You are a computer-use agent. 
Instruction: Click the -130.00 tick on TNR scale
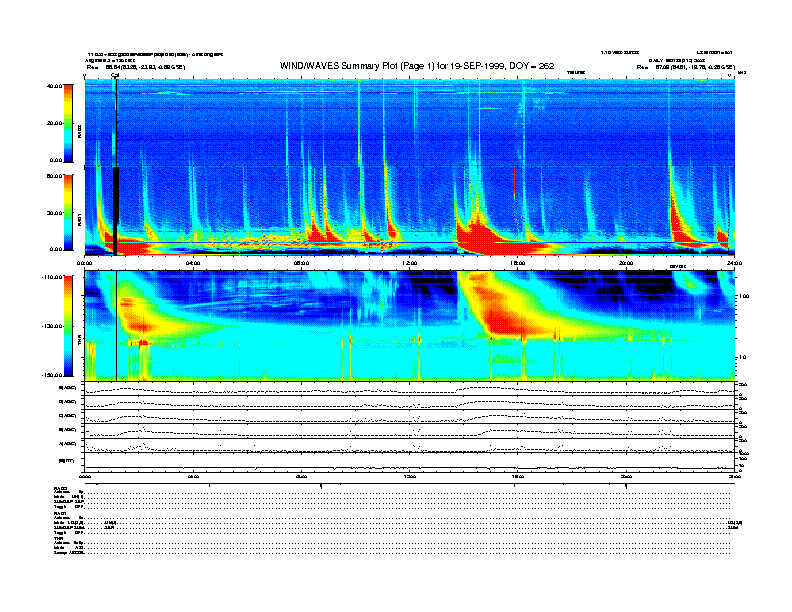click(x=52, y=326)
